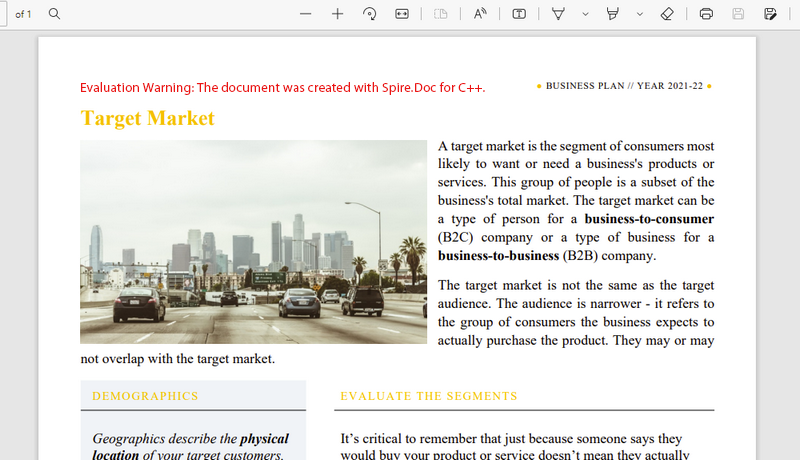This screenshot has height=460, width=800.
Task: Open the search (magnifier) tool
Action: (x=54, y=14)
